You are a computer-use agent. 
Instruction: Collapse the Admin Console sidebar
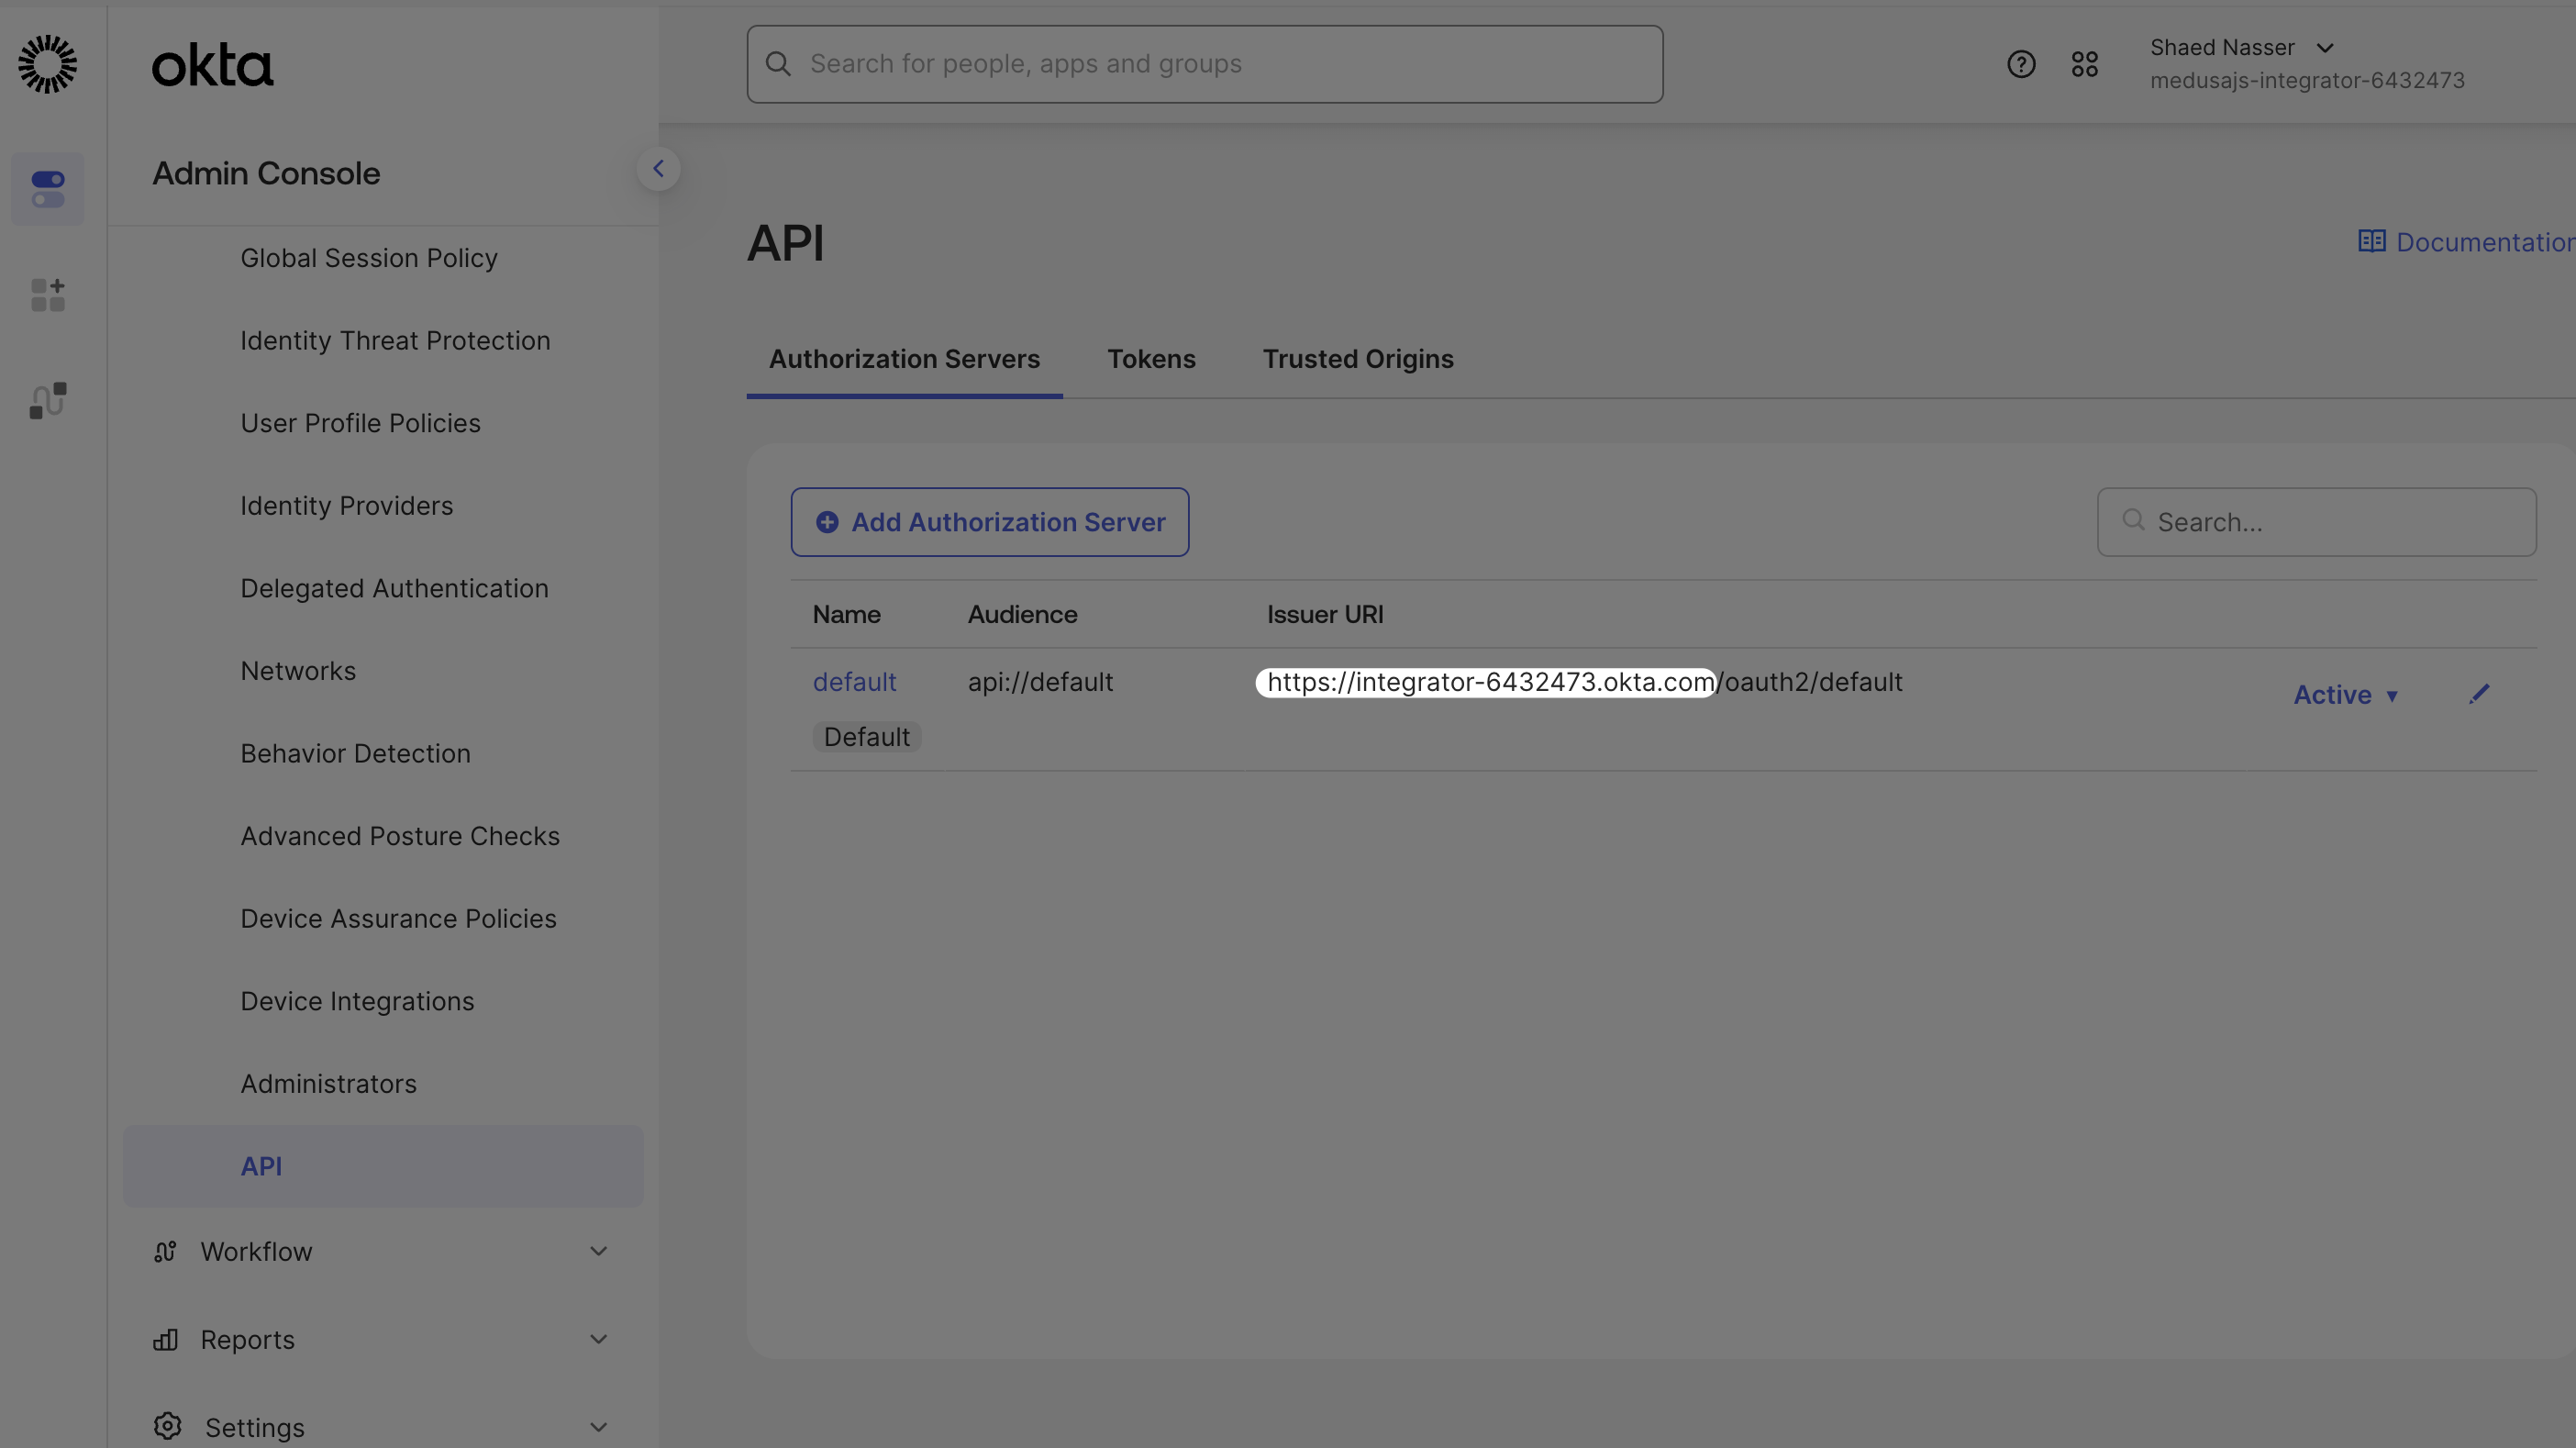point(659,168)
